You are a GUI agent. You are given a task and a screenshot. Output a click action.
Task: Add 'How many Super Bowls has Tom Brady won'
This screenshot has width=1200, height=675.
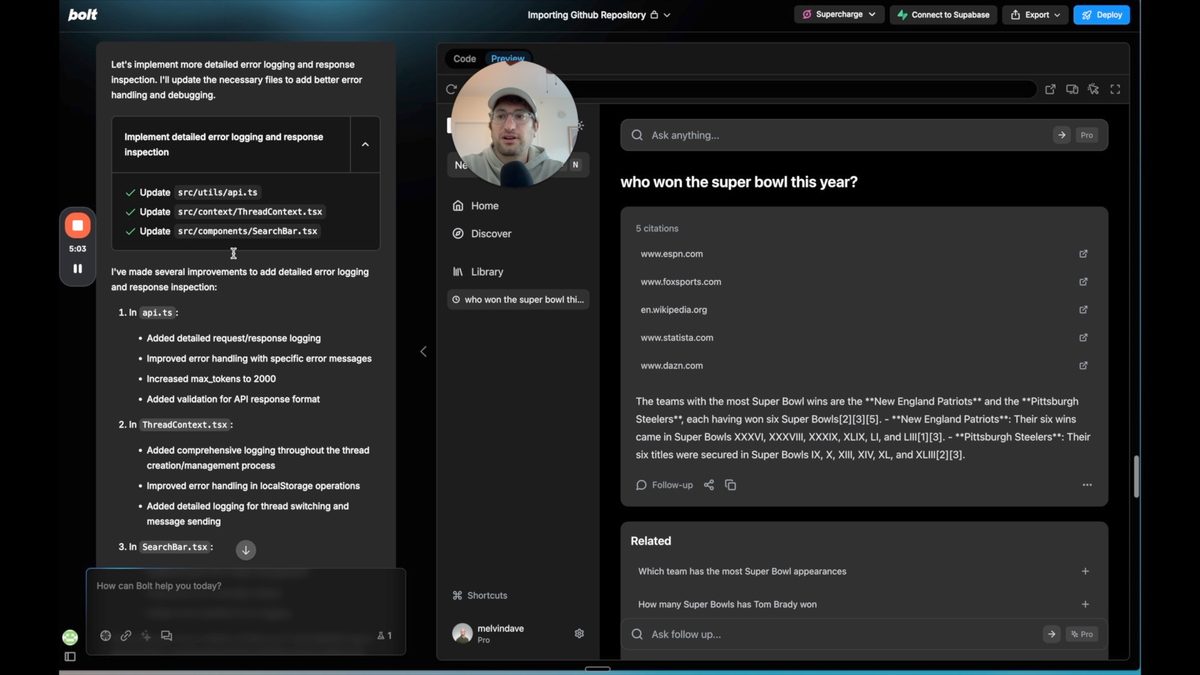coord(1085,605)
